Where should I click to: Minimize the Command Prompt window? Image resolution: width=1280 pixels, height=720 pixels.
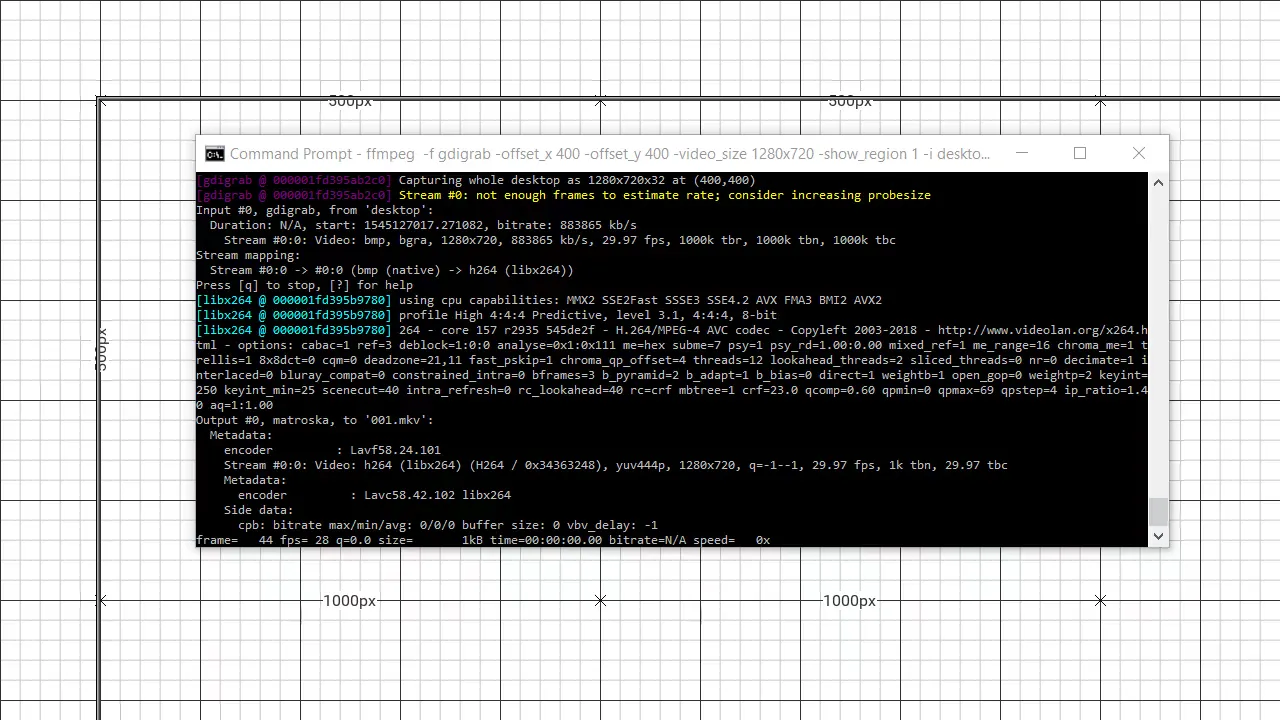pos(1021,153)
